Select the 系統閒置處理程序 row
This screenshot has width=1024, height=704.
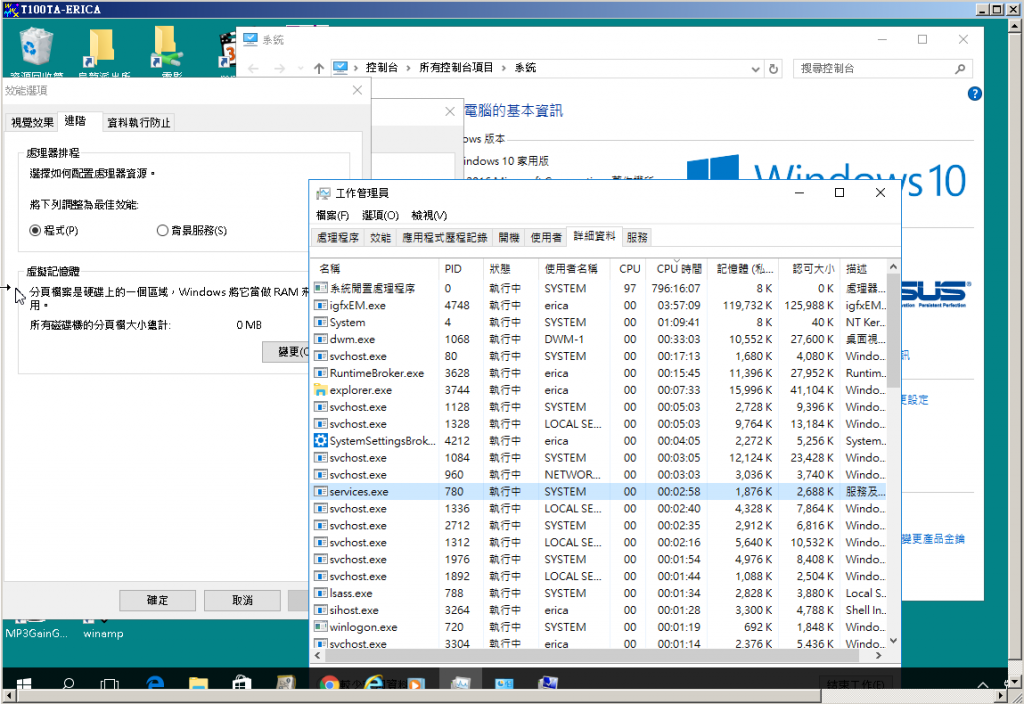pyautogui.click(x=599, y=288)
